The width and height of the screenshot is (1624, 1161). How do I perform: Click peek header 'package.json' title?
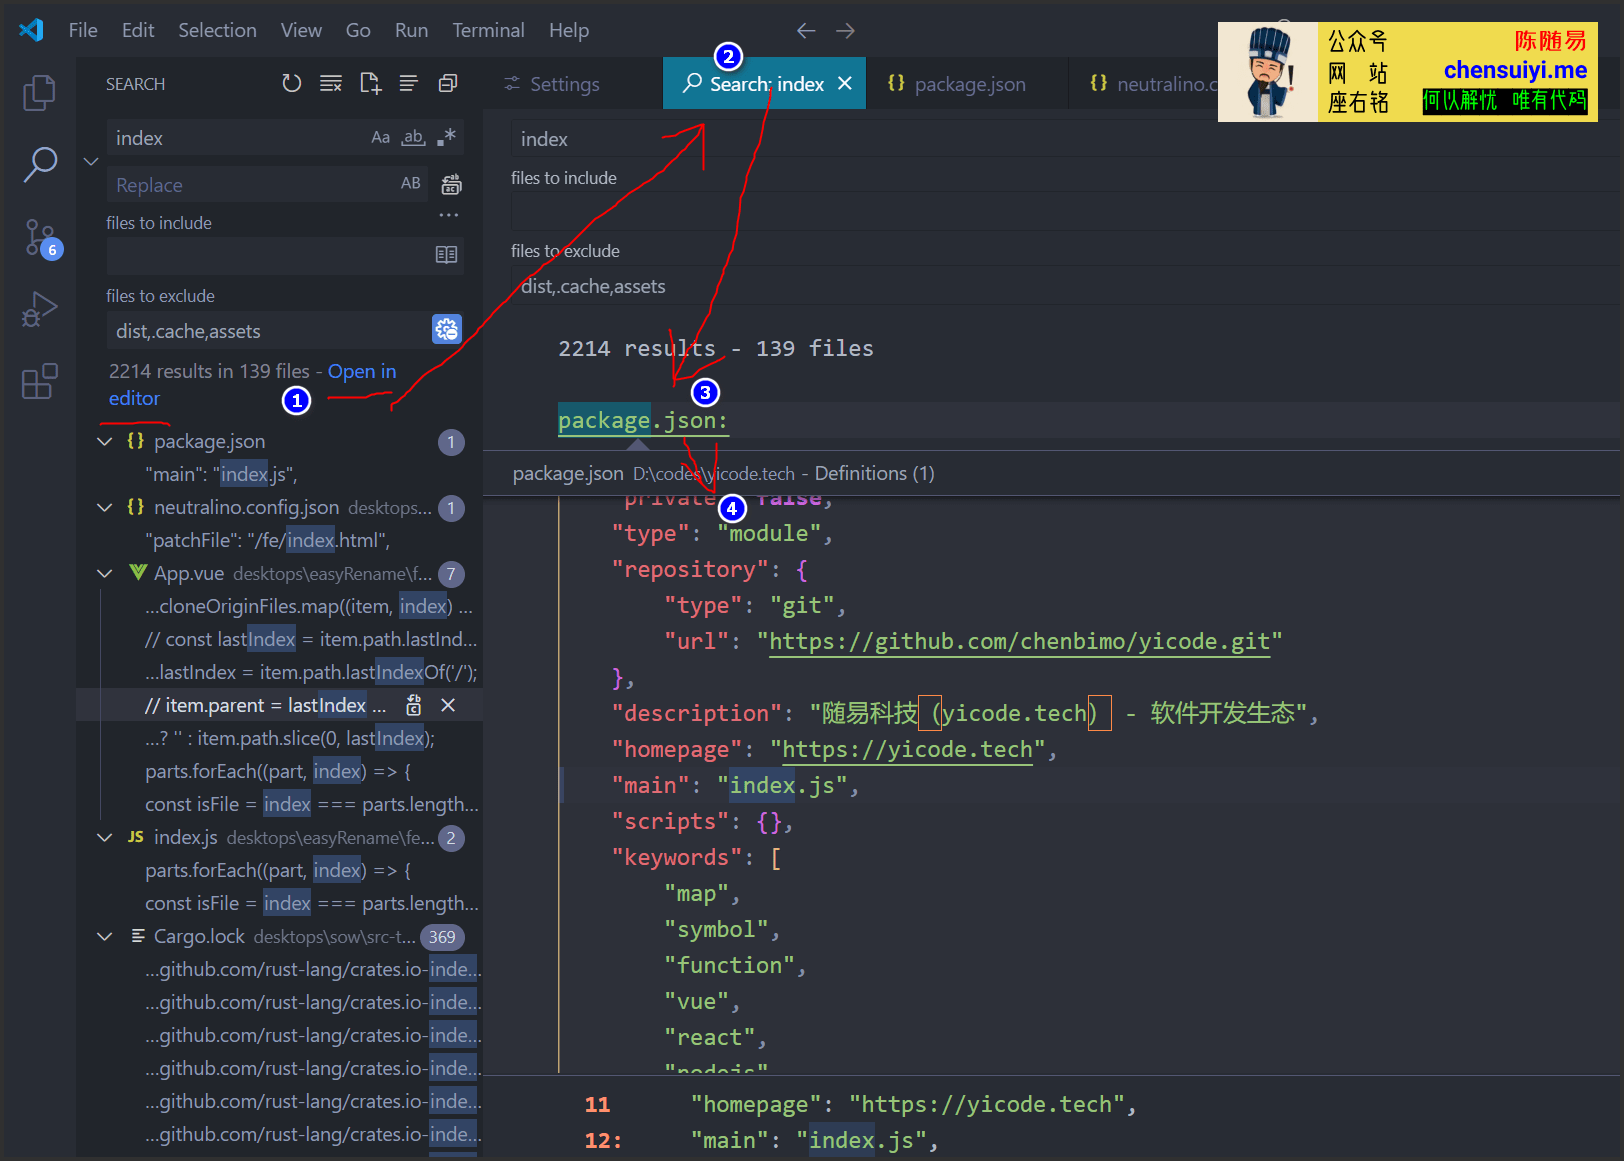(567, 473)
